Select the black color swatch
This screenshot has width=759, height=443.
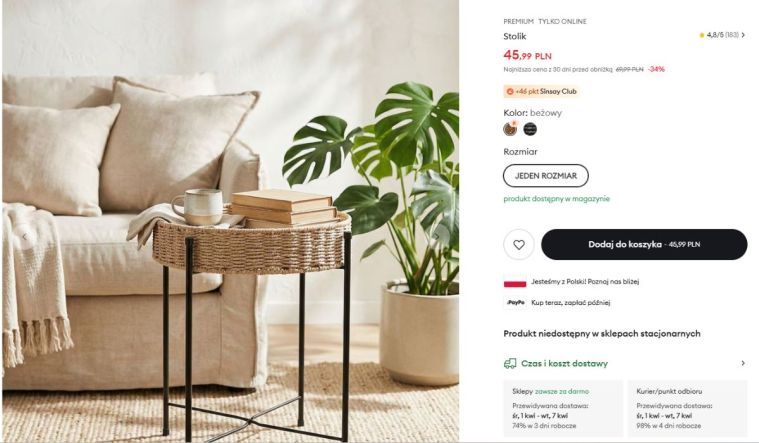tap(530, 129)
